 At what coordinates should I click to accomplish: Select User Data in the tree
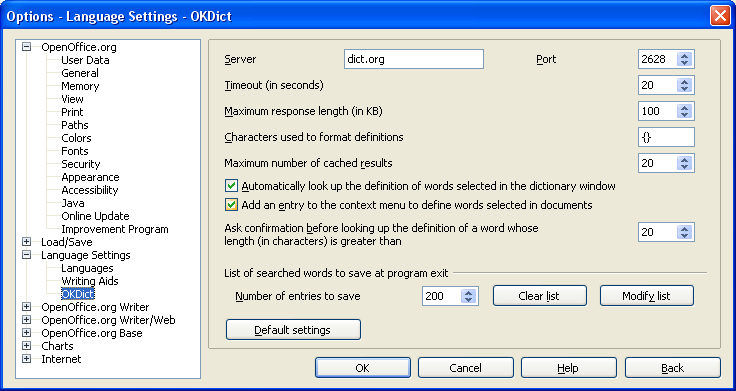(x=85, y=60)
